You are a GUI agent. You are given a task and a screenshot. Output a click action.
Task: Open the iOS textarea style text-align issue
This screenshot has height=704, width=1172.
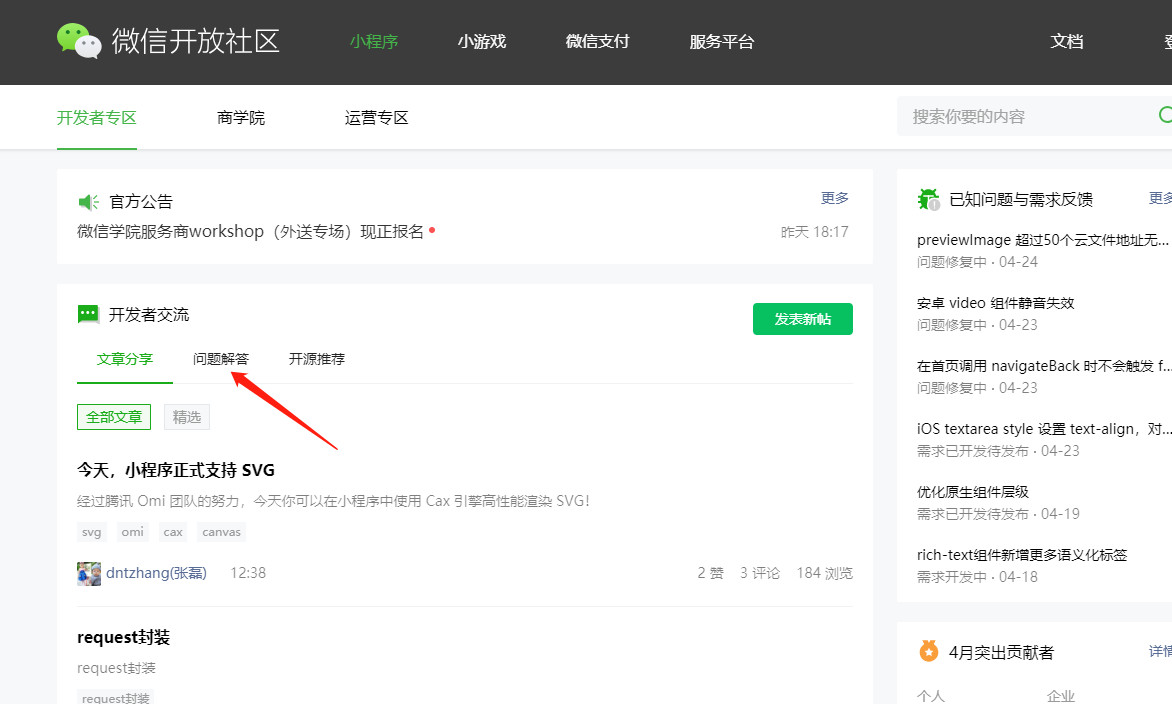pos(1043,429)
